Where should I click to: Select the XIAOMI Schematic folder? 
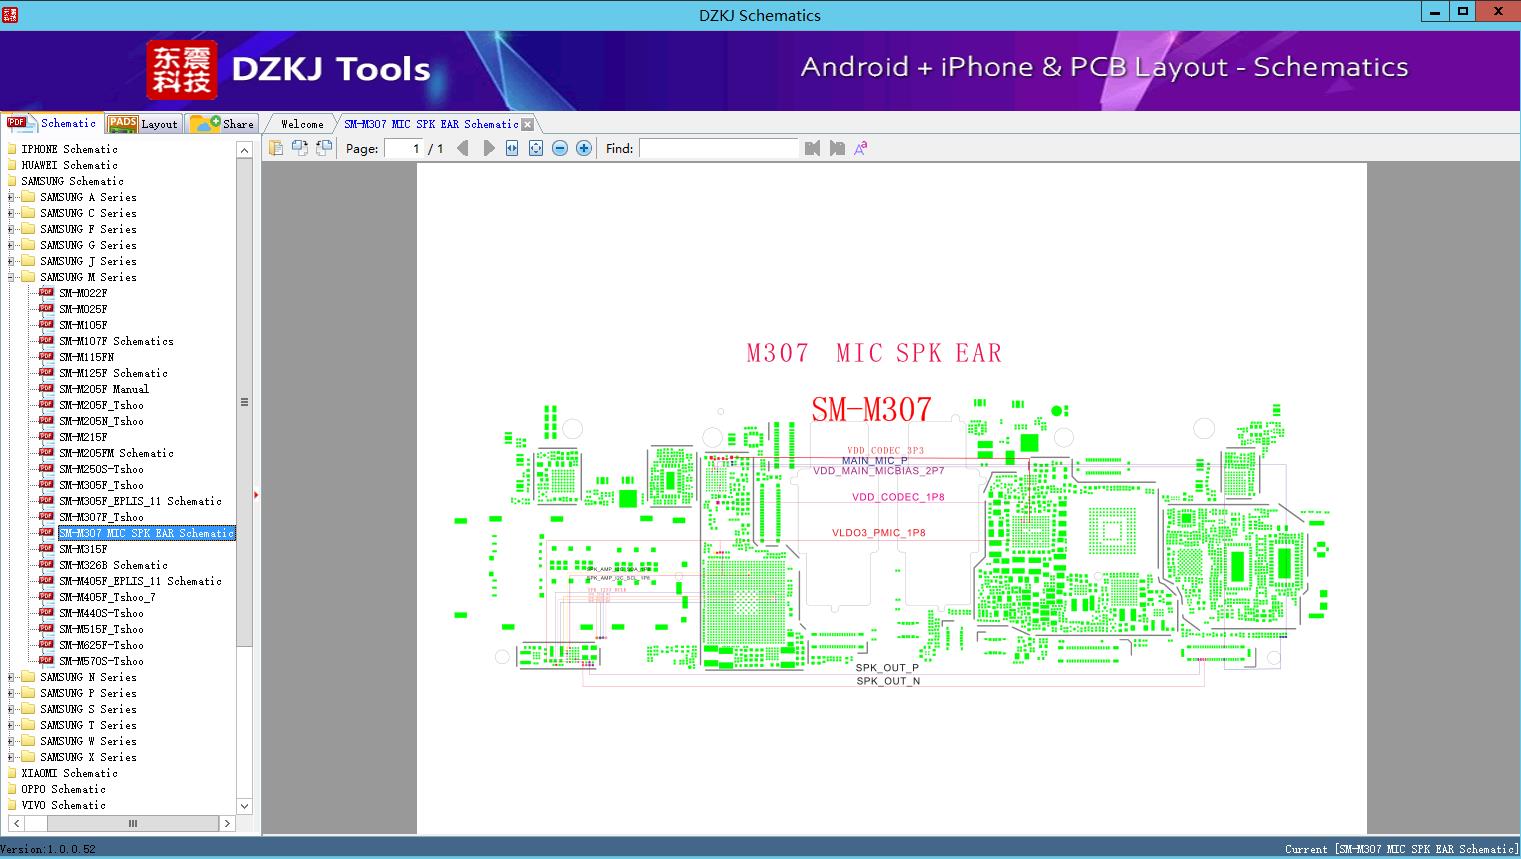pyautogui.click(x=69, y=773)
